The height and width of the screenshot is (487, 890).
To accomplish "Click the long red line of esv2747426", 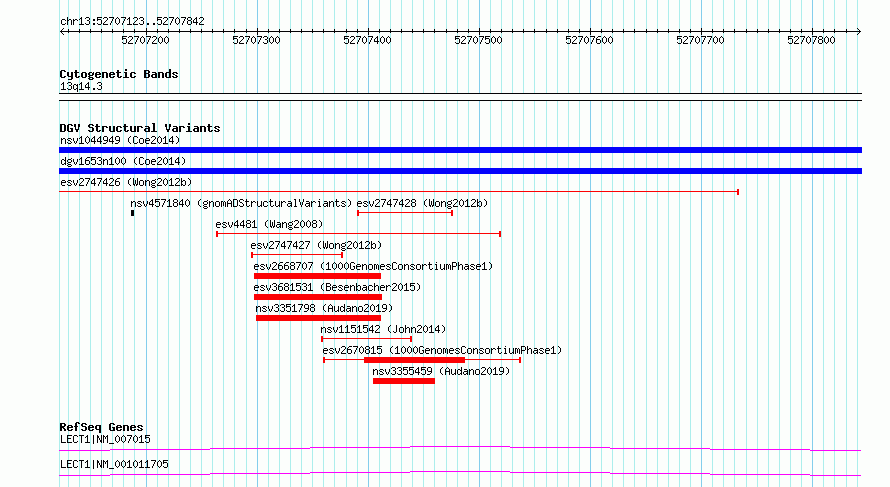I will pyautogui.click(x=399, y=192).
